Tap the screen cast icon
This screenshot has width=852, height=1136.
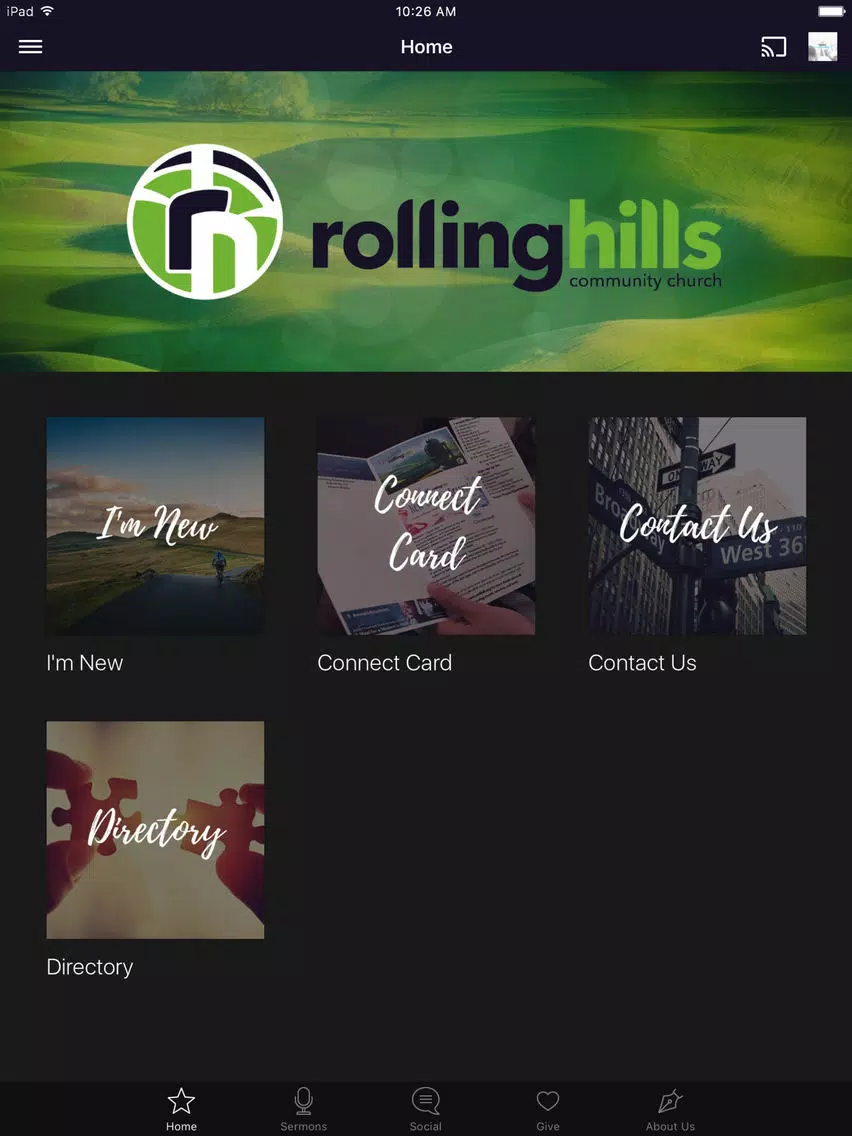(773, 47)
